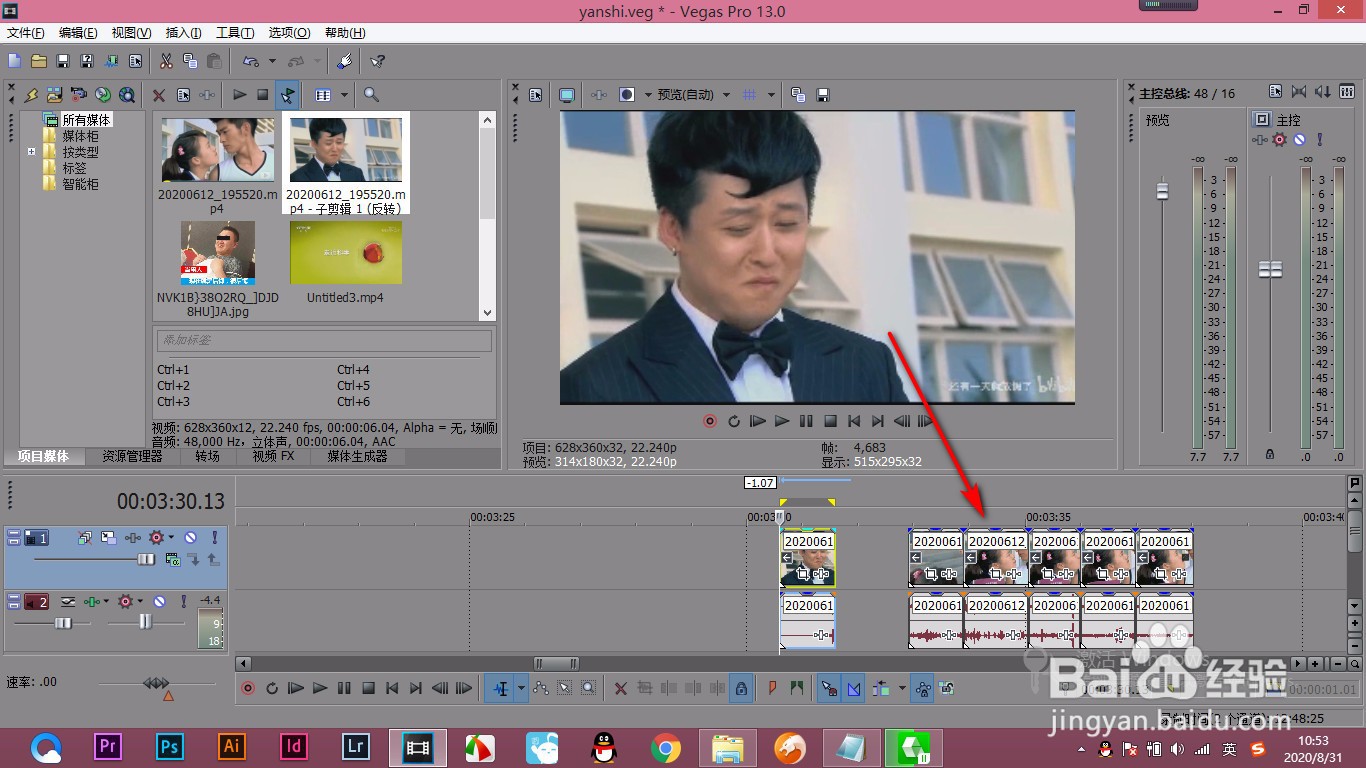Open the media Views dropdown arrow
This screenshot has height=768, width=1366.
[x=344, y=95]
